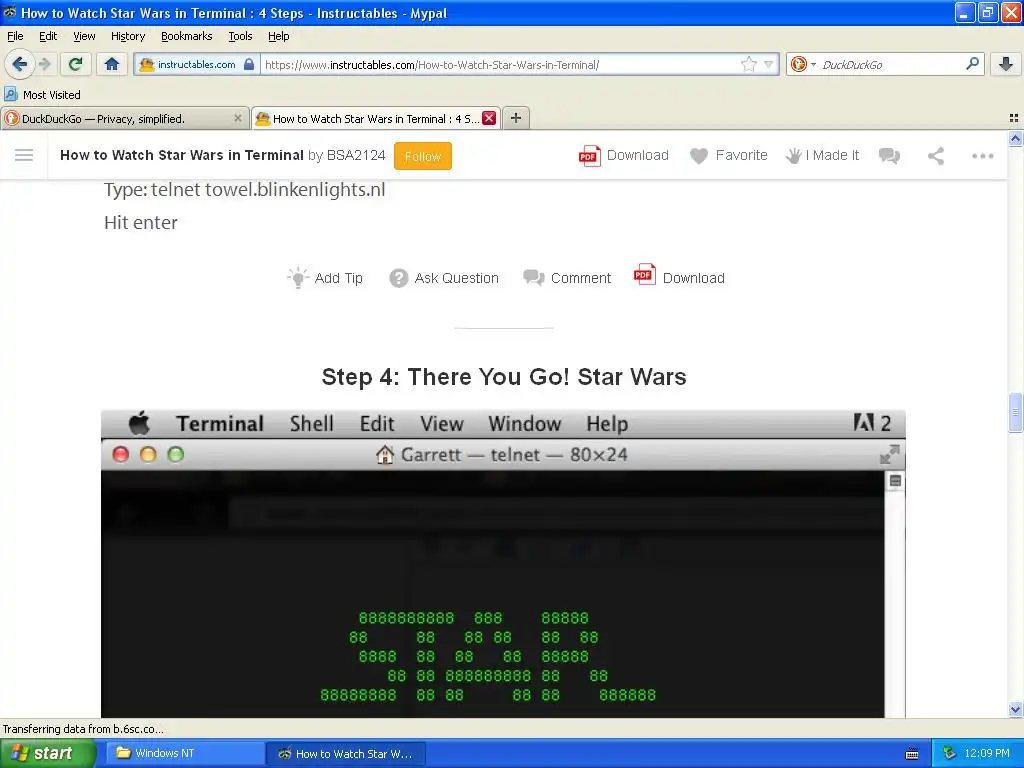1024x768 pixels.
Task: Click the How to Watch Star W... taskbar button
Action: coord(346,754)
